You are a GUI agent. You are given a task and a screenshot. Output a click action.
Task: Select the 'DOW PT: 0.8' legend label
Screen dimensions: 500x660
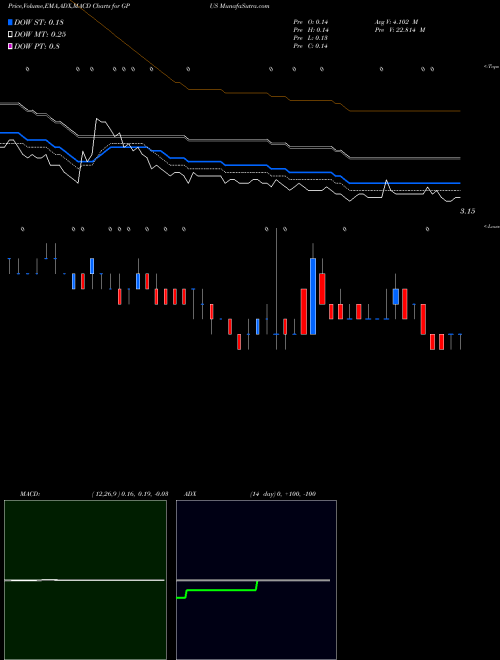tap(37, 46)
